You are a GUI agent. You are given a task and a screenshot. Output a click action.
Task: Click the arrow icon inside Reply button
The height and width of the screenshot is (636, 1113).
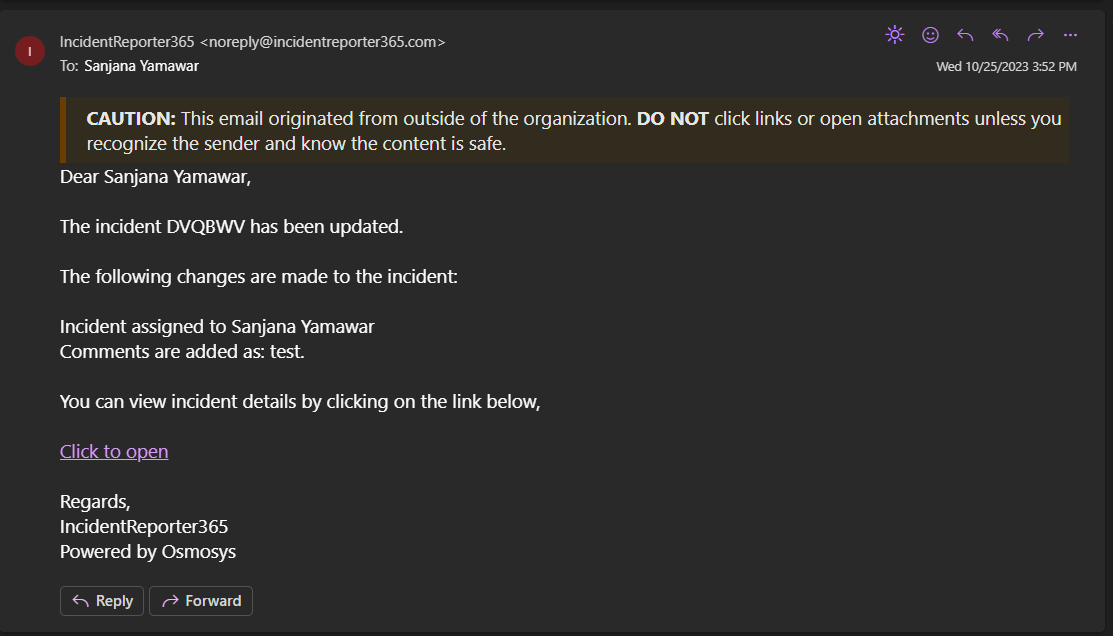coord(81,601)
